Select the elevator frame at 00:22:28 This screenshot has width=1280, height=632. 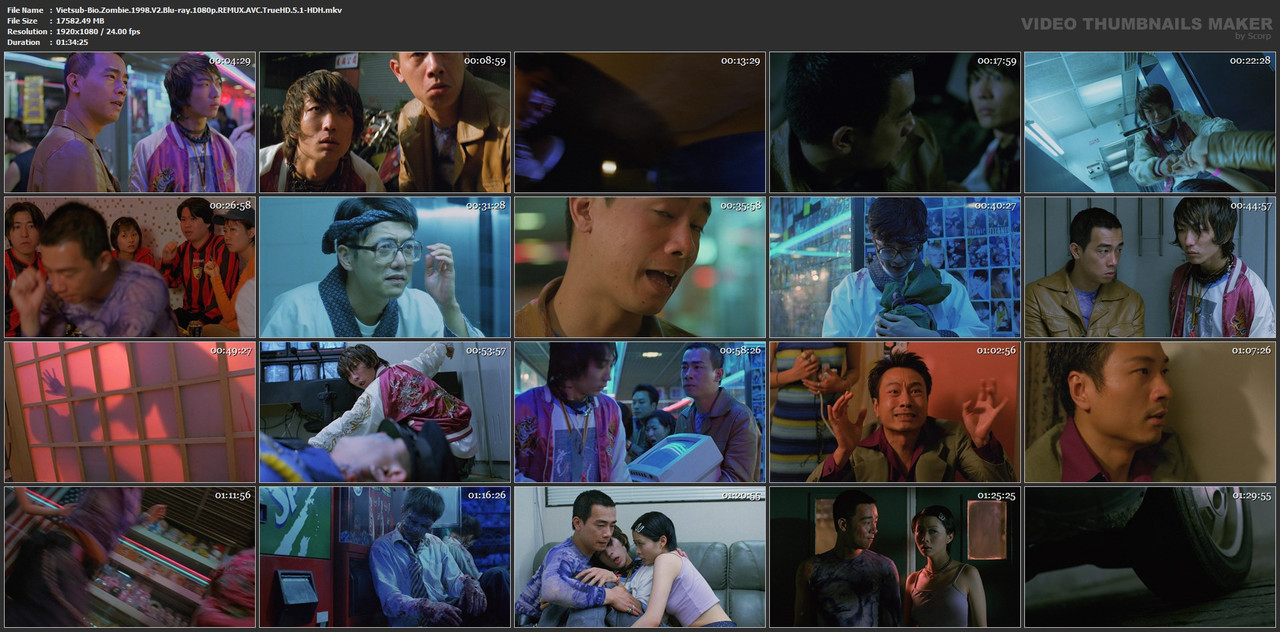coord(1150,122)
